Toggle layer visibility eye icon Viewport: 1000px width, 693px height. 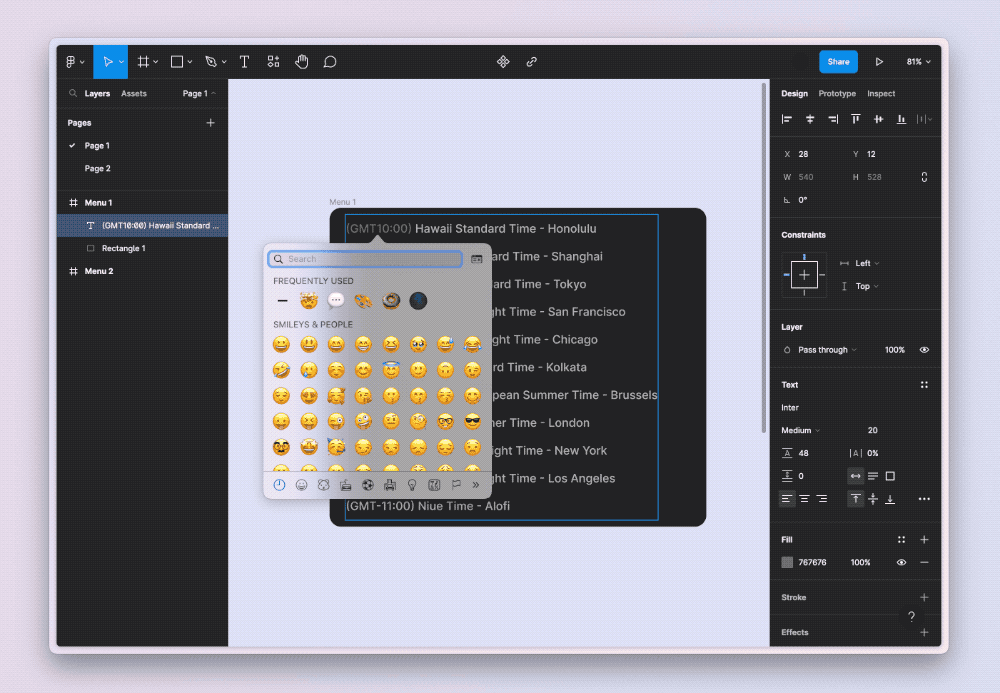tap(924, 350)
